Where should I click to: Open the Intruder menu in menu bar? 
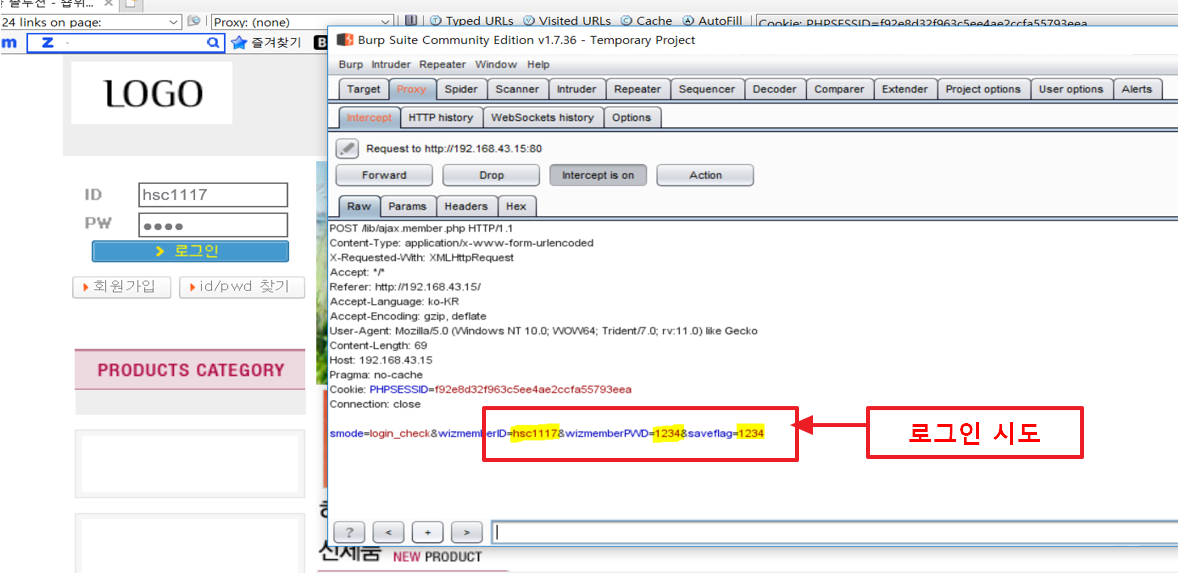(391, 65)
